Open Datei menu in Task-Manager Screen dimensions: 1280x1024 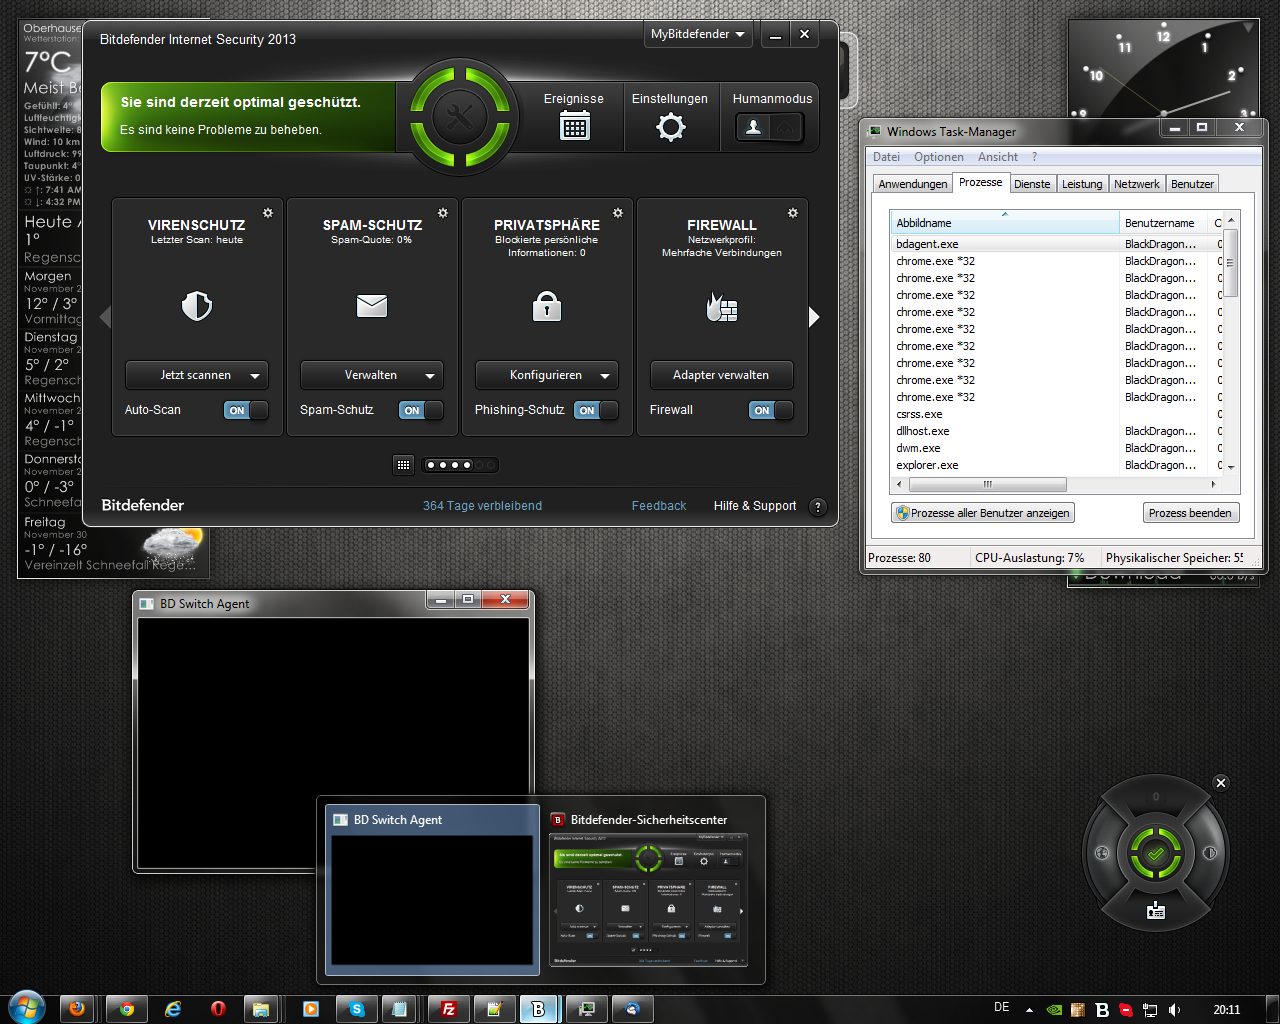[x=886, y=157]
